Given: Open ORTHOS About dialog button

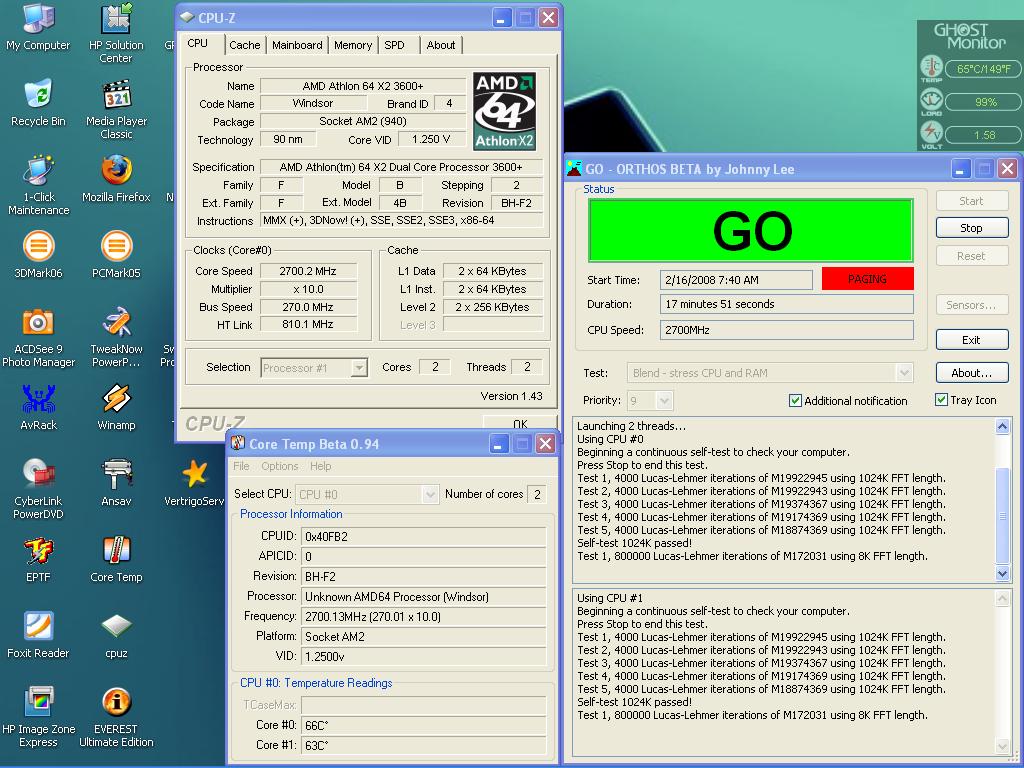Looking at the screenshot, I should 972,373.
